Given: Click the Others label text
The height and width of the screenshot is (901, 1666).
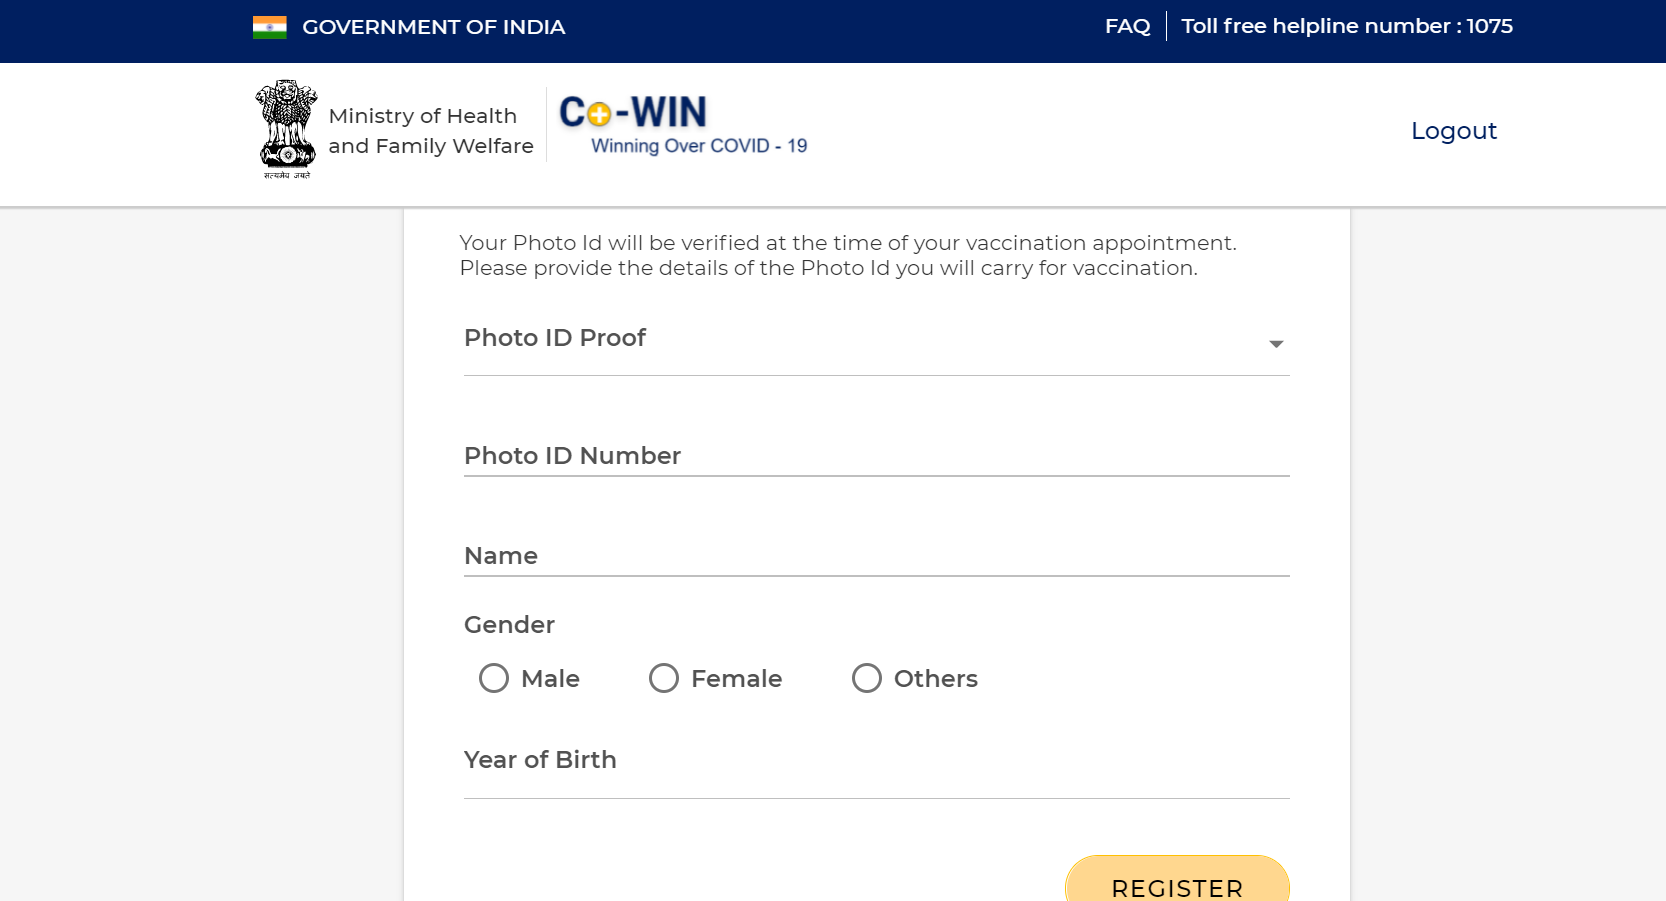Looking at the screenshot, I should click(x=936, y=678).
